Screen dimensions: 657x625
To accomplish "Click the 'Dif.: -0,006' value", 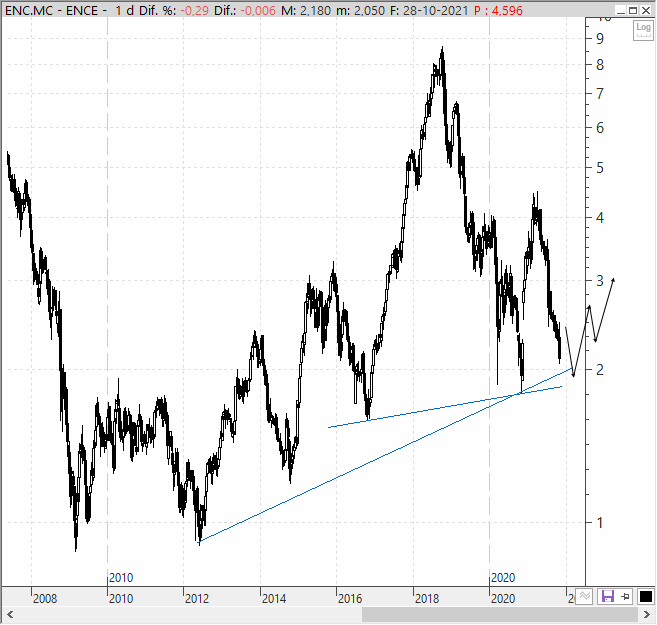I will click(x=245, y=10).
